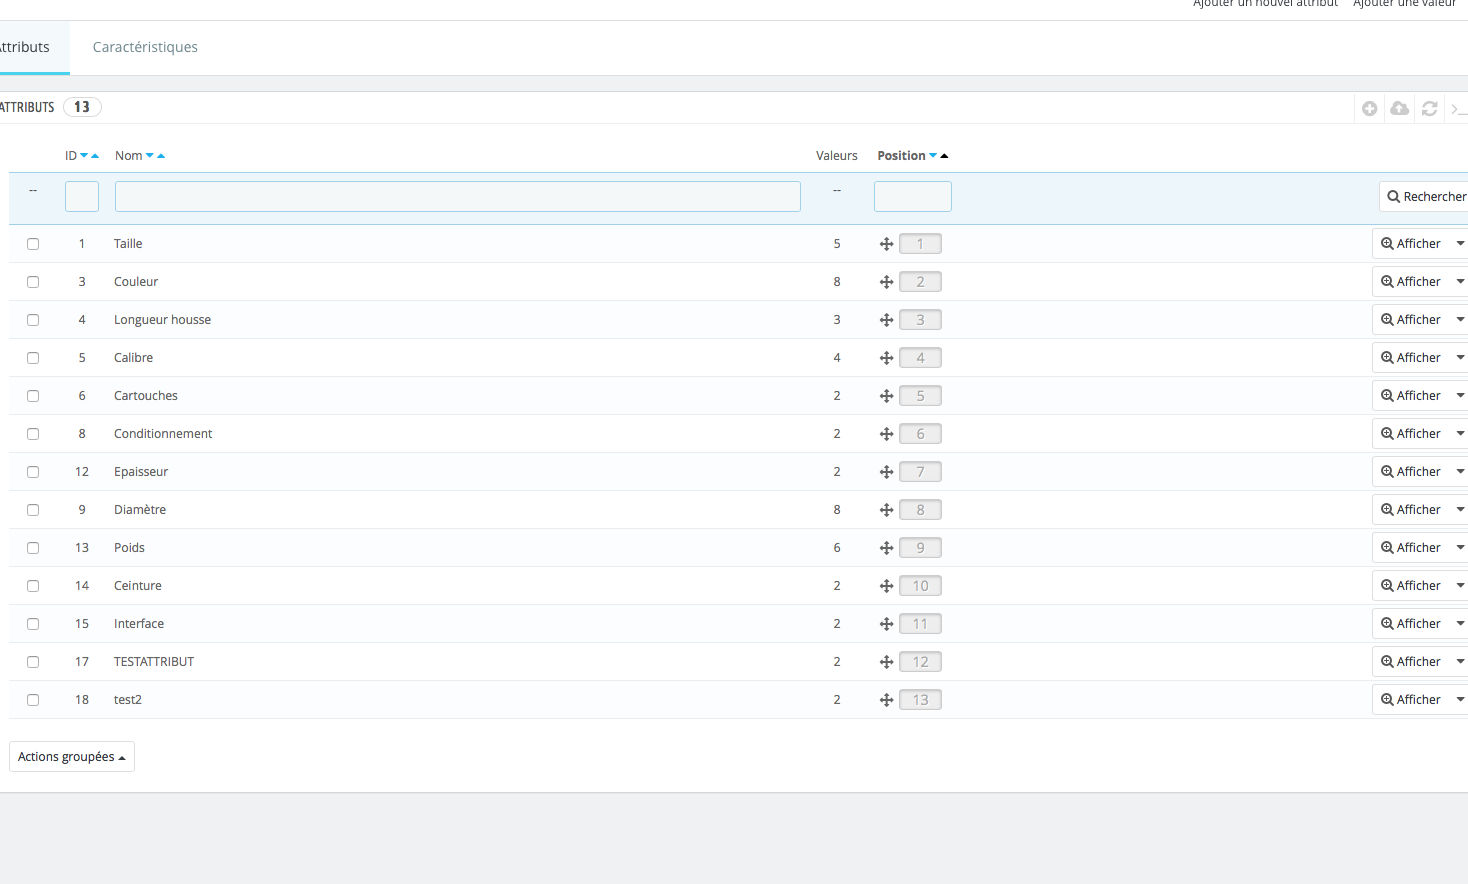Click Afficher for Poids row

[x=1411, y=548]
